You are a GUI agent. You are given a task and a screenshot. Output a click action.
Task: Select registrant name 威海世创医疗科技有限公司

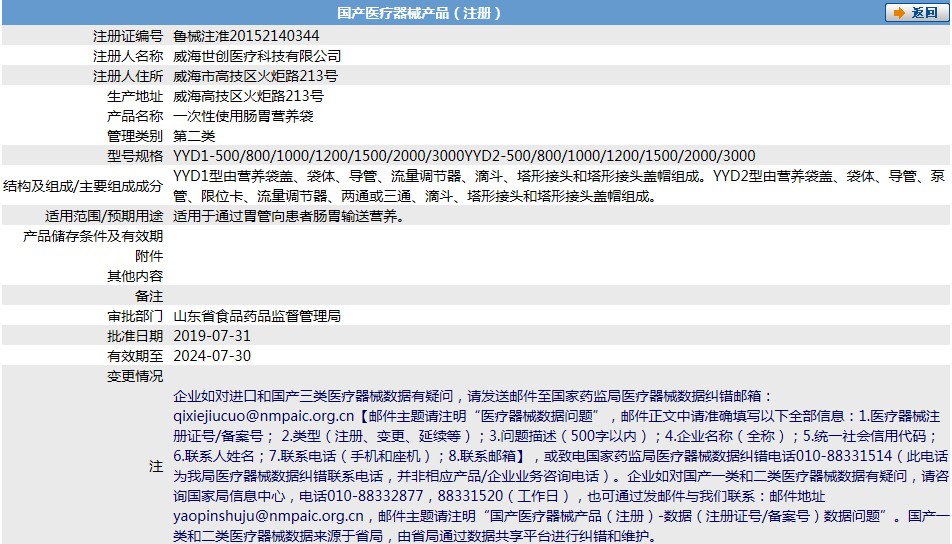pyautogui.click(x=257, y=56)
